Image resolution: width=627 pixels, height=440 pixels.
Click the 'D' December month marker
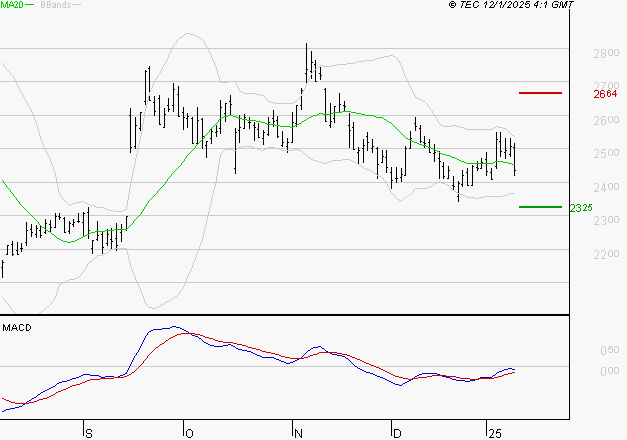(396, 432)
